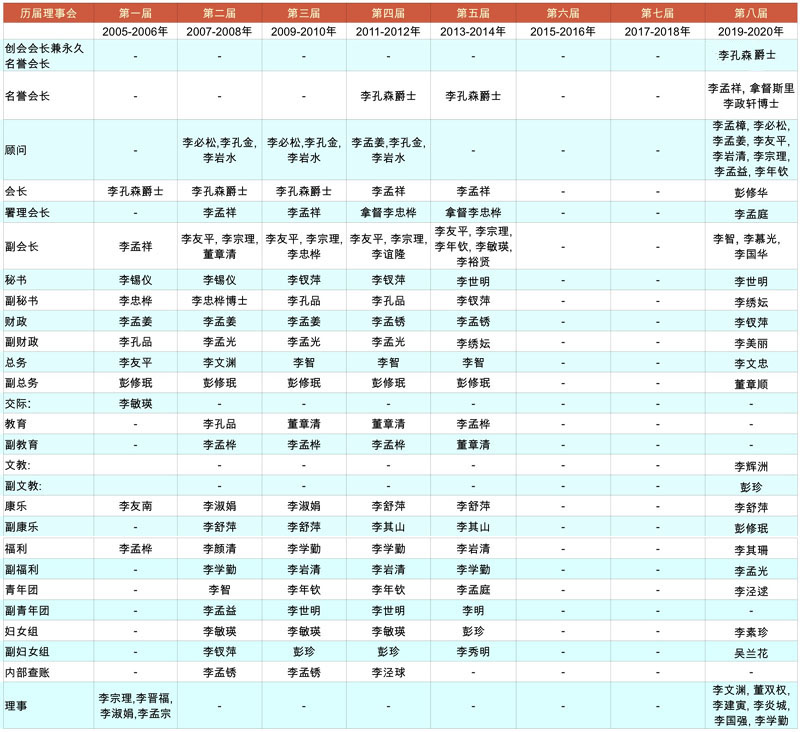Click 董章顺 in the 副总务 row
This screenshot has height=732, width=800.
coord(751,383)
